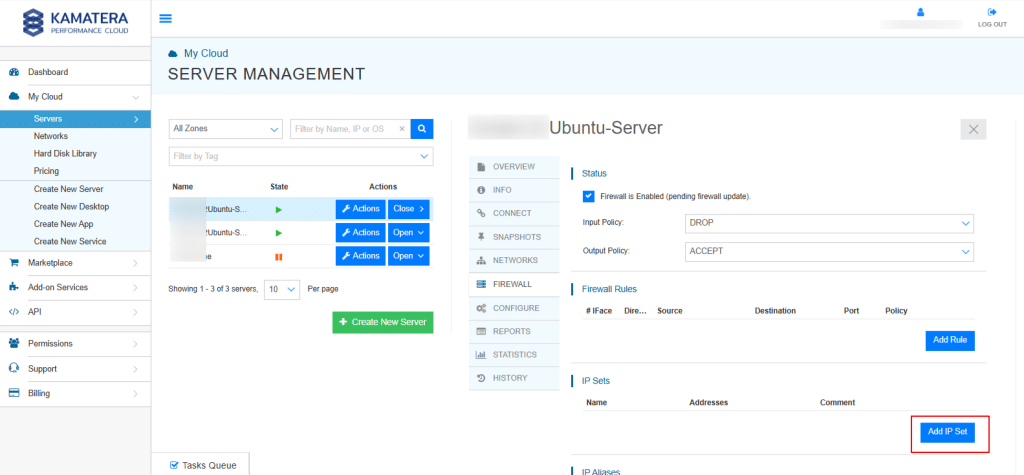Click the Kamatera logo
Screen dimensions: 1024x475
[x=76, y=22]
